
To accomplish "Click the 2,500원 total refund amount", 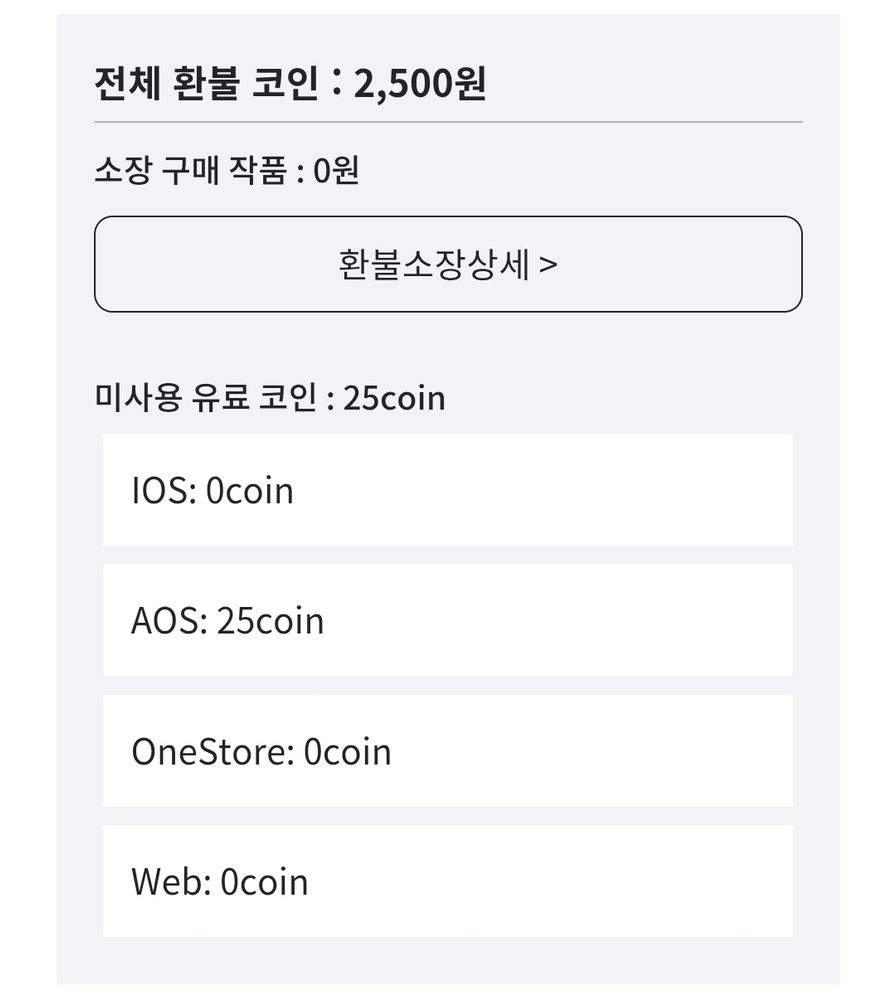I will coord(420,83).
